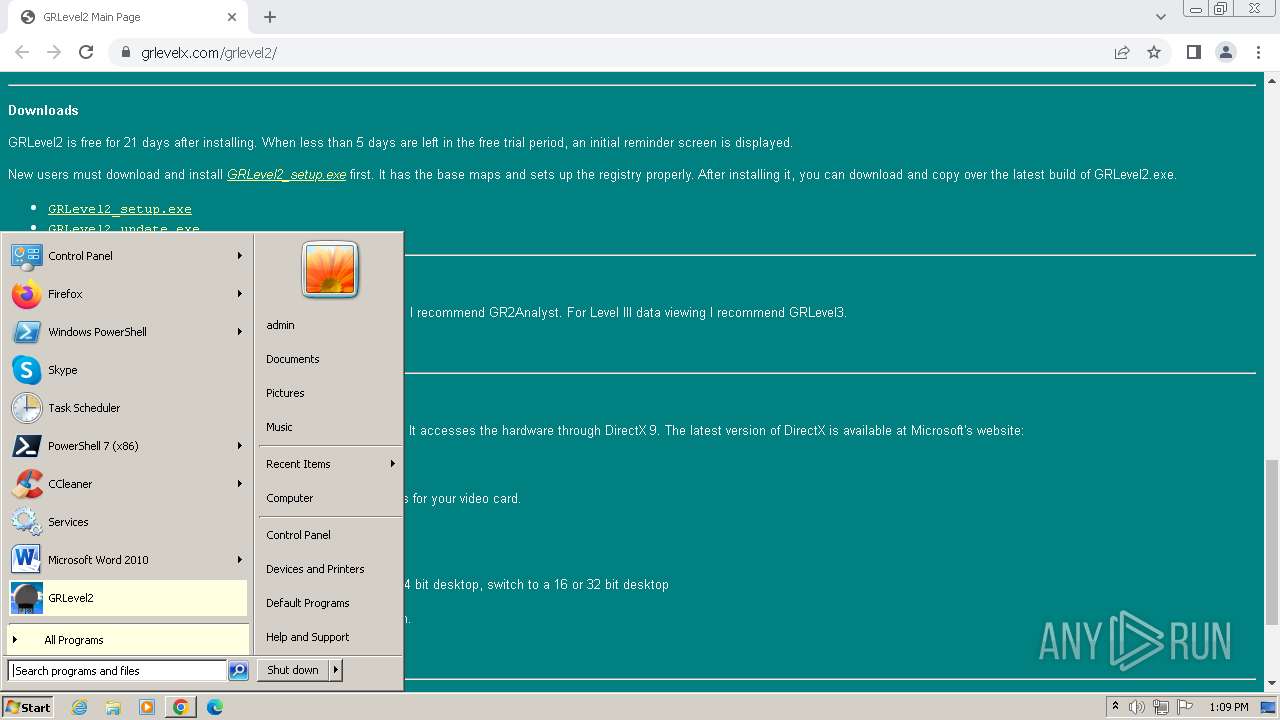Launch Skype from Start menu
This screenshot has width=1280, height=720.
tap(27, 370)
